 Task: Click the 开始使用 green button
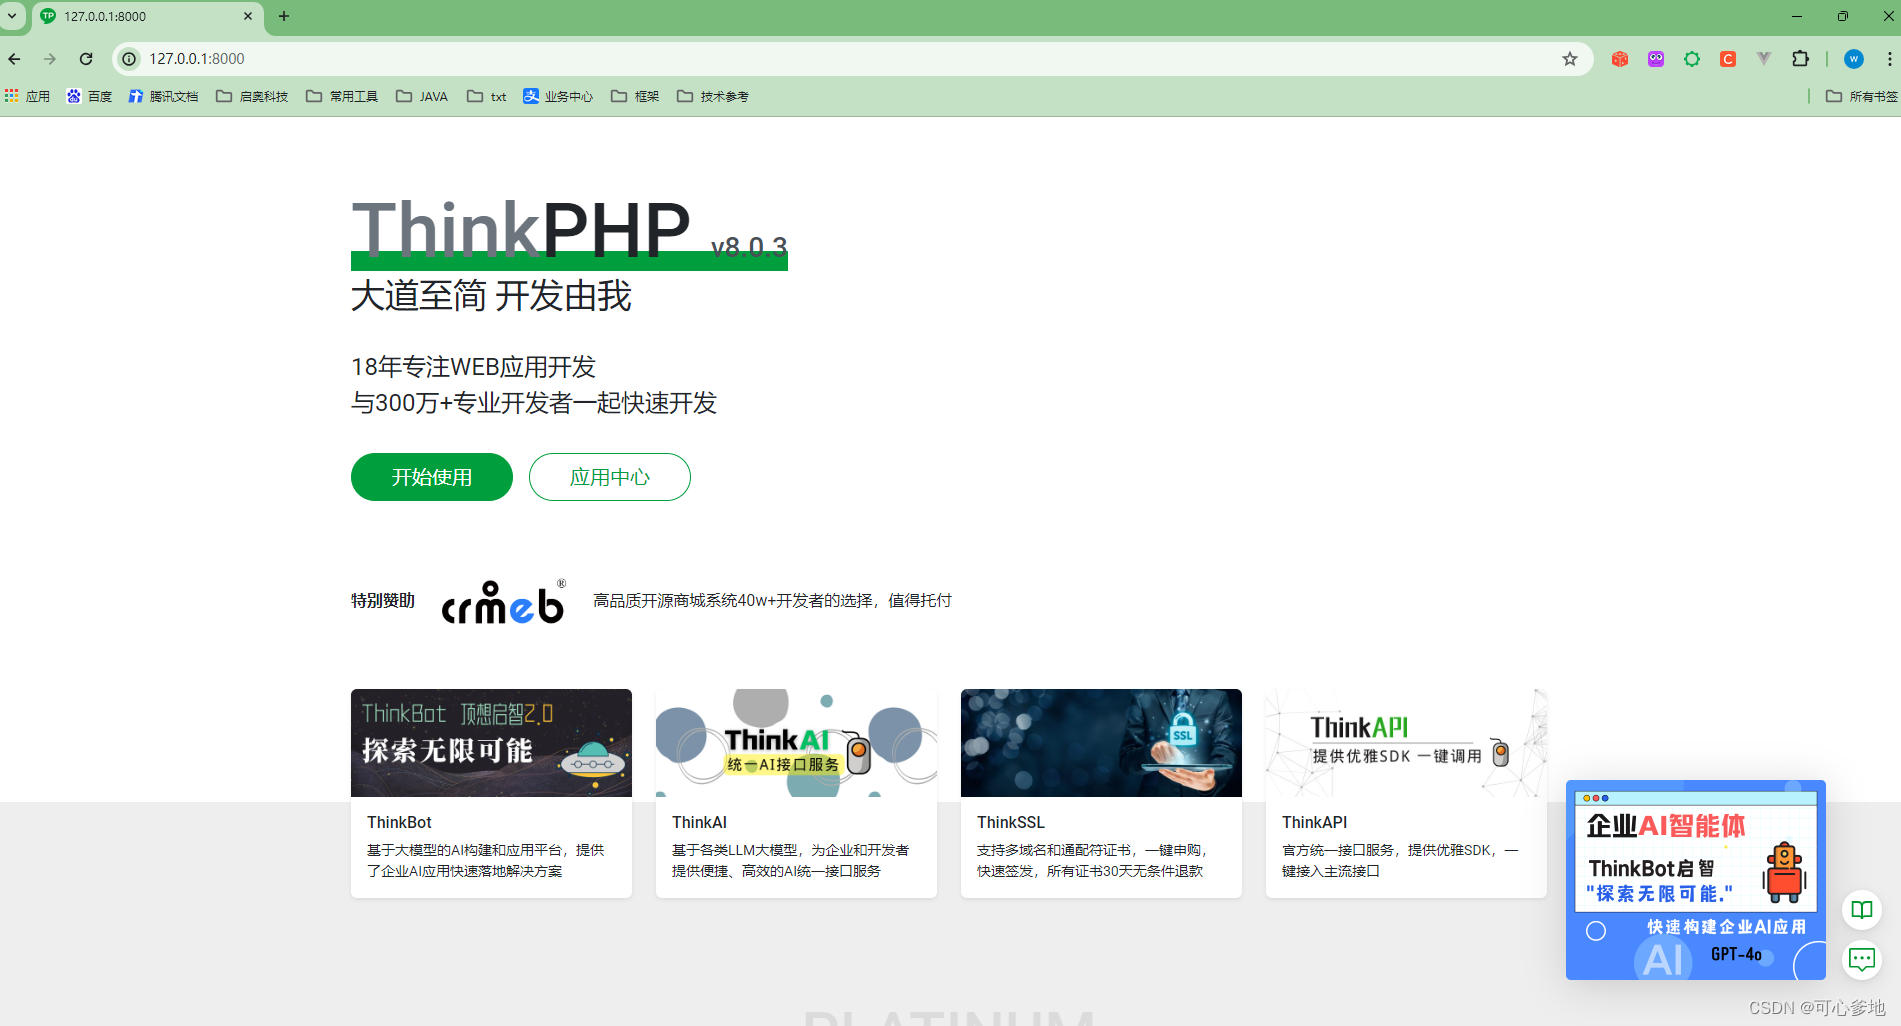pyautogui.click(x=431, y=477)
